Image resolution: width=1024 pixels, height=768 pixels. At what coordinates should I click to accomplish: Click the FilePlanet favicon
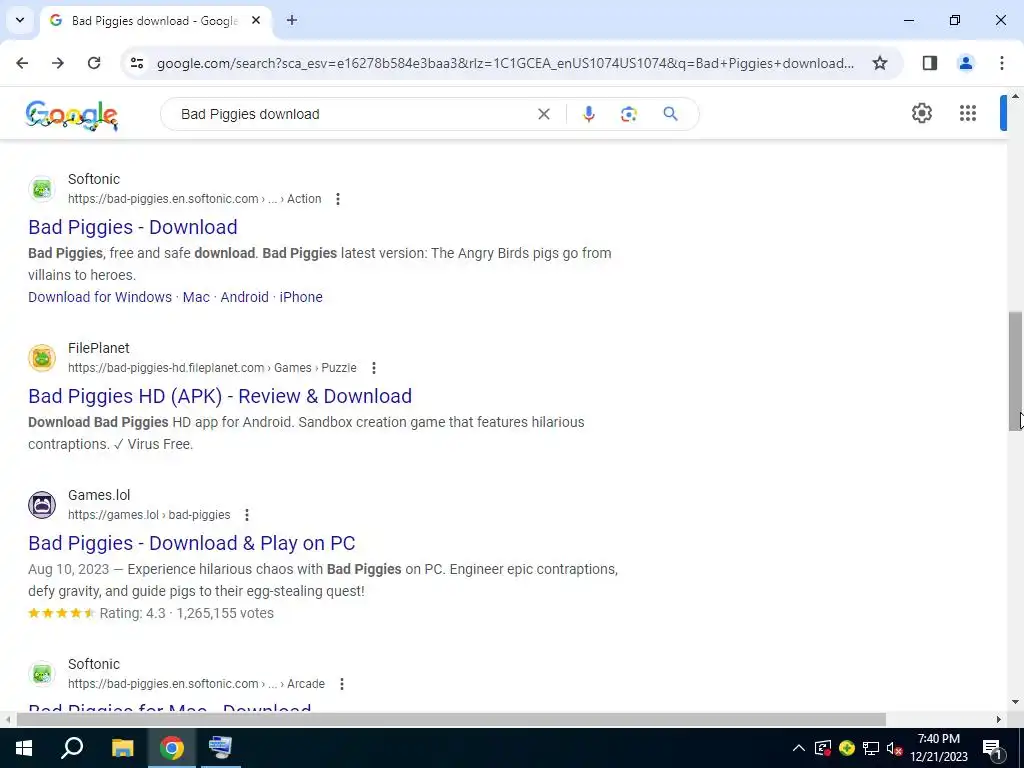click(x=42, y=359)
